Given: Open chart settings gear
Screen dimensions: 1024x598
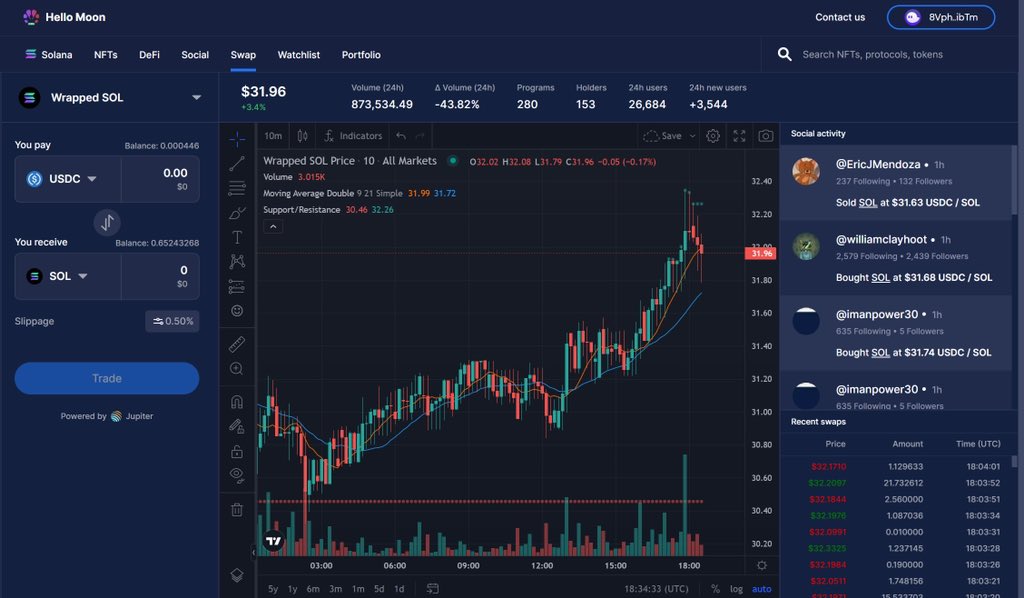Looking at the screenshot, I should 713,136.
